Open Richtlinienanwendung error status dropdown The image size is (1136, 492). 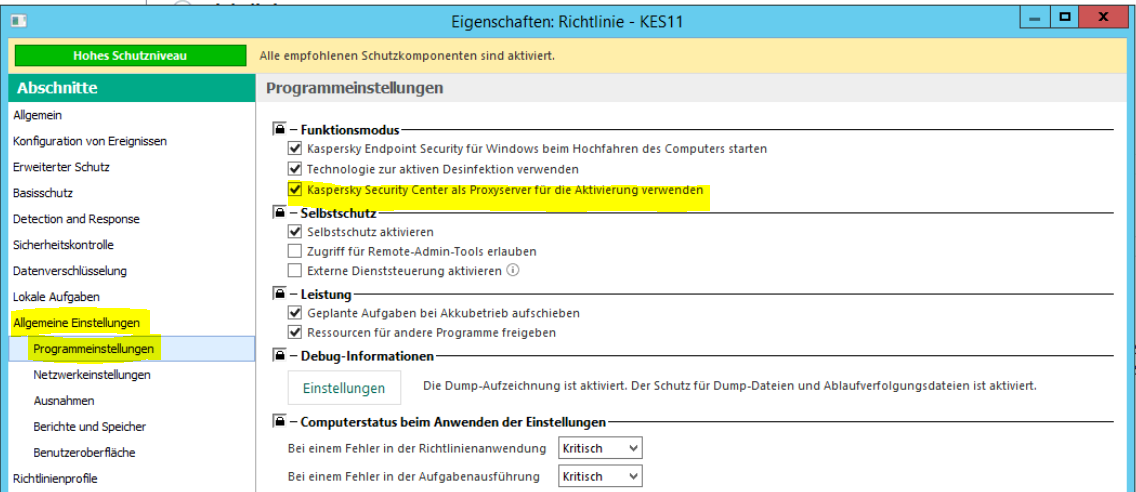click(x=601, y=449)
